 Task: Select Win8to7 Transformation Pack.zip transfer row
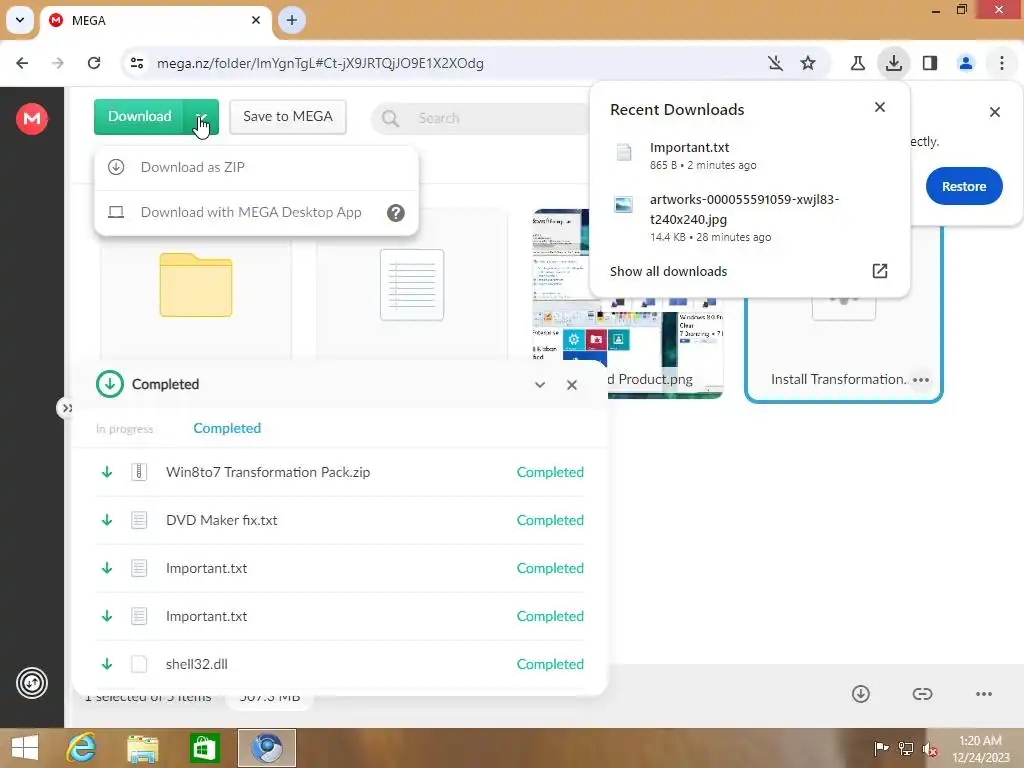coord(340,472)
